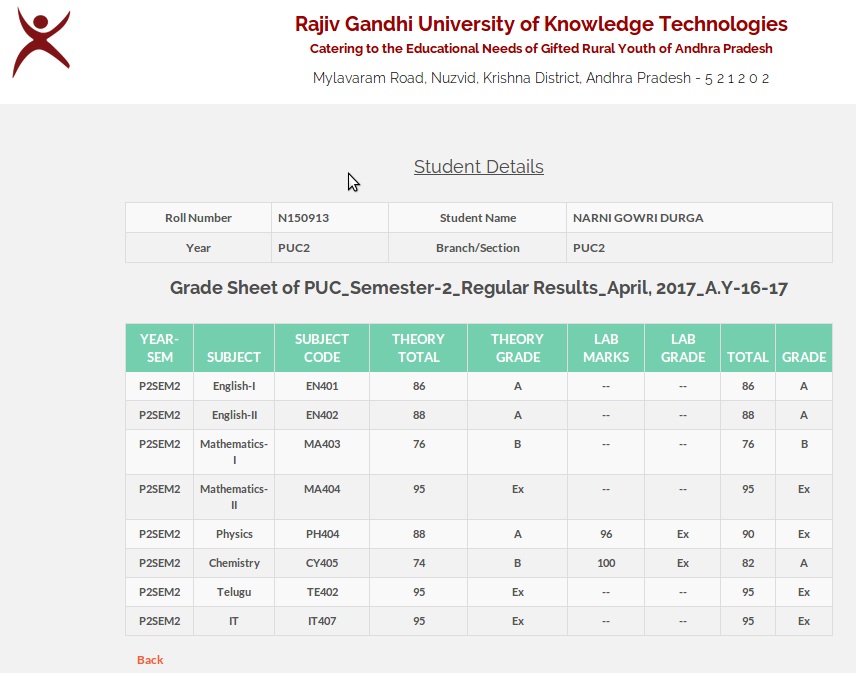Click subject code IT407
This screenshot has width=856, height=673.
tap(322, 621)
